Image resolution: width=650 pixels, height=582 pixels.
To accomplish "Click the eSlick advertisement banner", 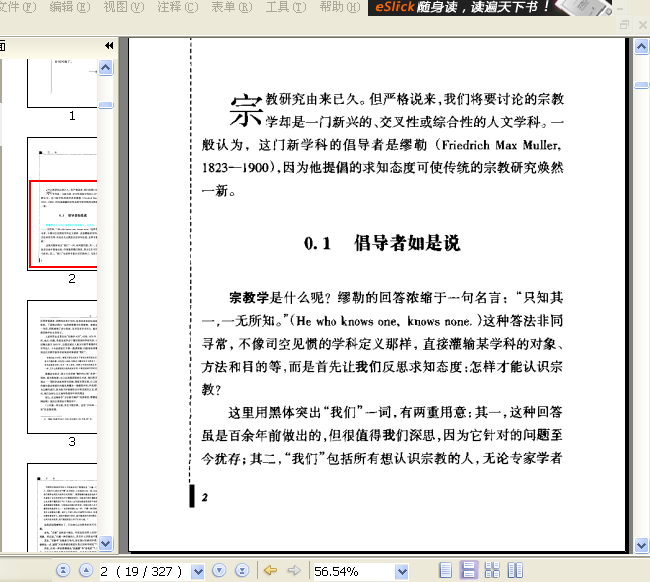I will 490,7.
